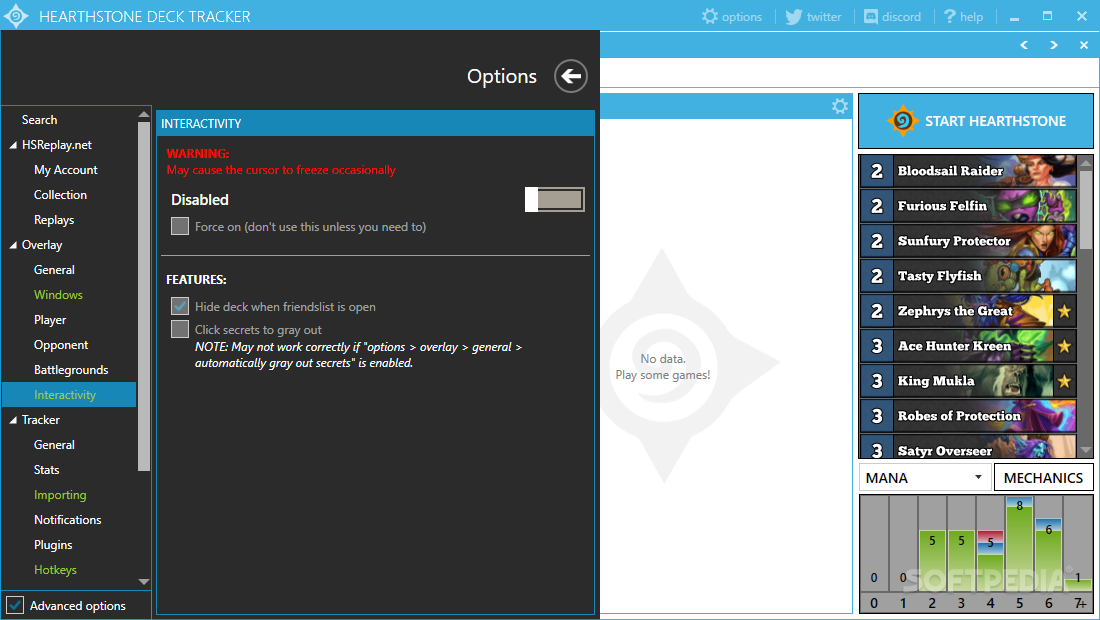The height and width of the screenshot is (620, 1100).
Task: Close the panel with the blue bar X
Action: pyautogui.click(x=1084, y=45)
